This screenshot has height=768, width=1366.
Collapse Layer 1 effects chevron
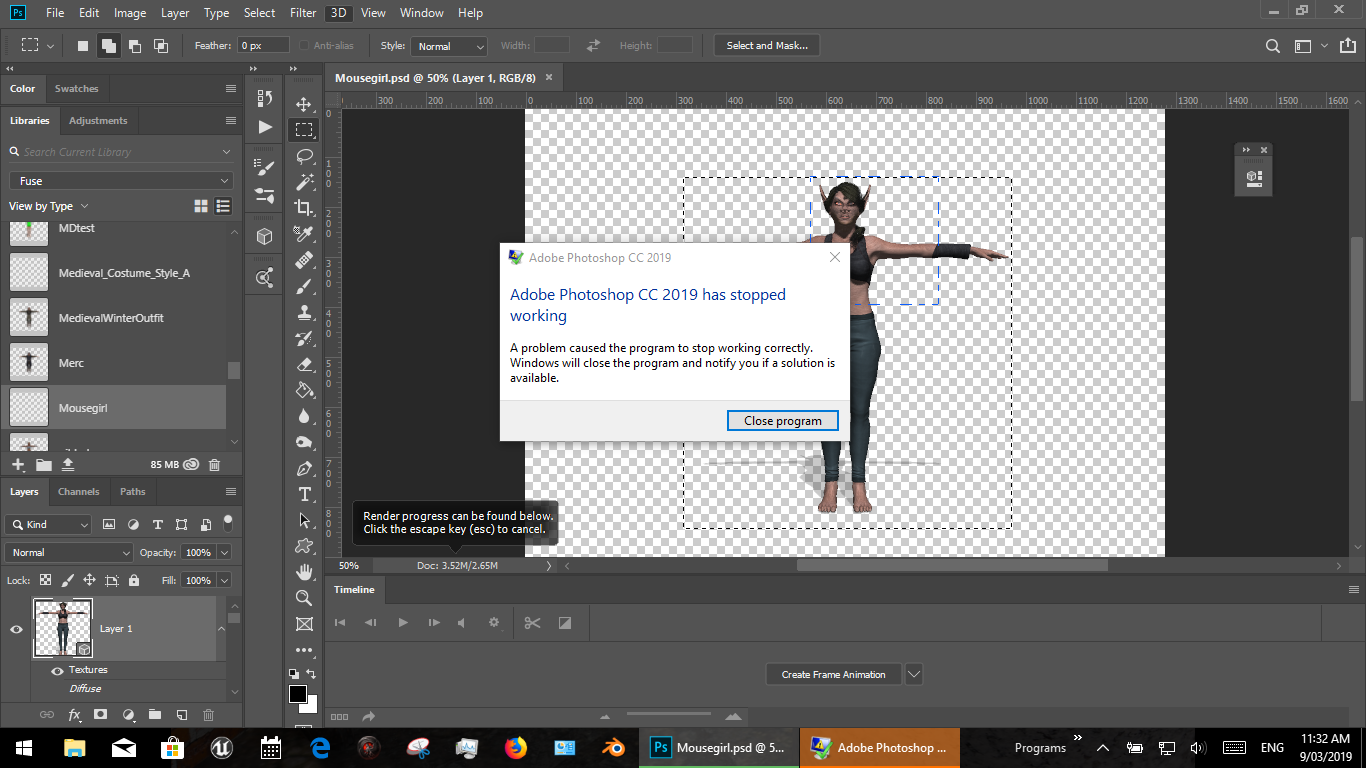221,629
